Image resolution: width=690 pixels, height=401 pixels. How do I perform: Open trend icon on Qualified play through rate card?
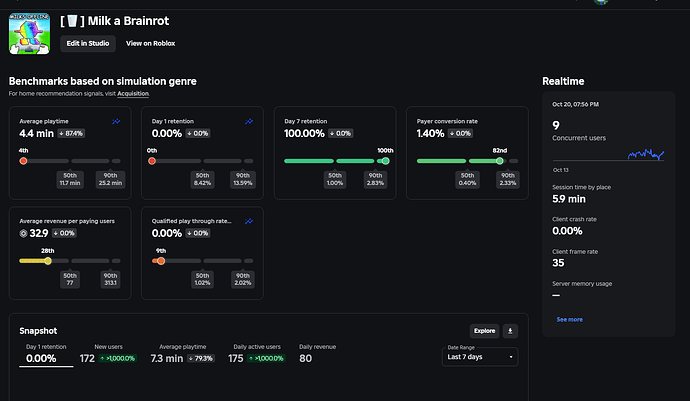[x=249, y=220]
